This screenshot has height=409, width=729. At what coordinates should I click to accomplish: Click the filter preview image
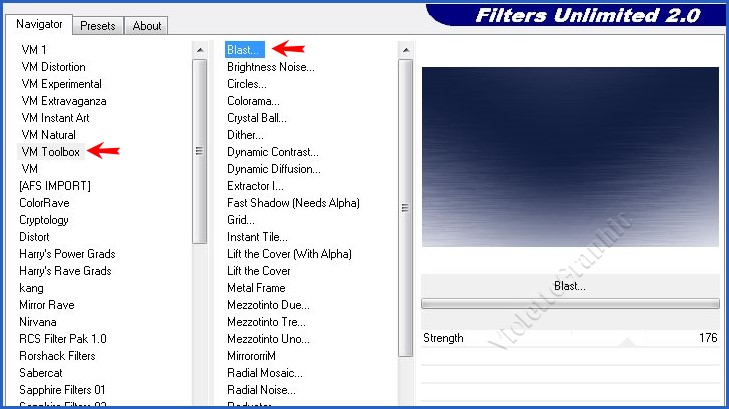(x=570, y=157)
